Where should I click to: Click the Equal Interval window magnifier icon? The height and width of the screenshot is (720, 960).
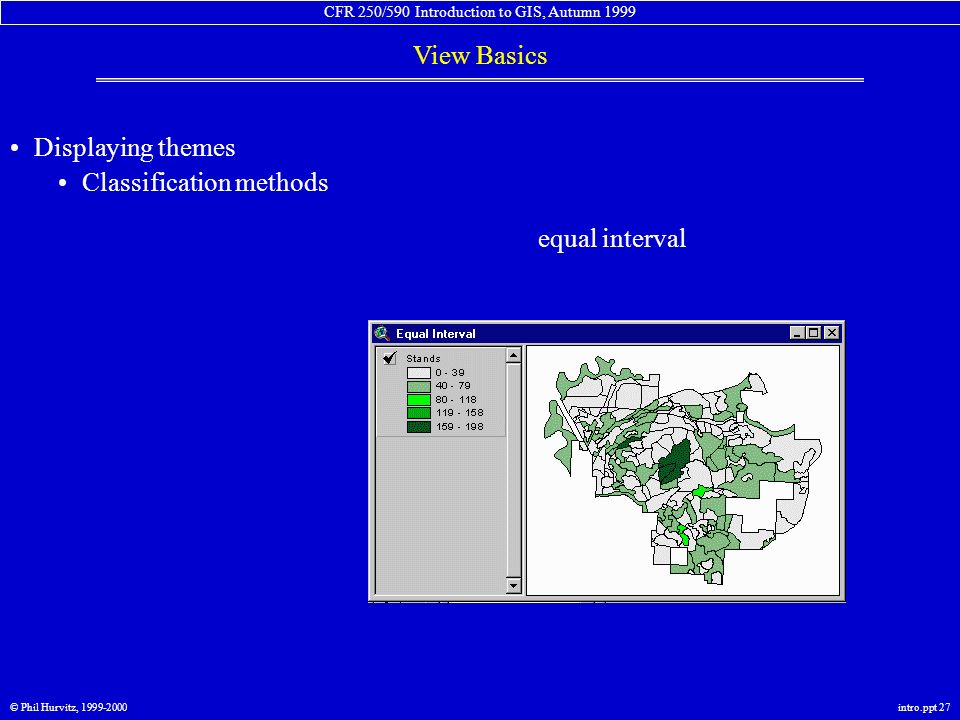click(383, 333)
